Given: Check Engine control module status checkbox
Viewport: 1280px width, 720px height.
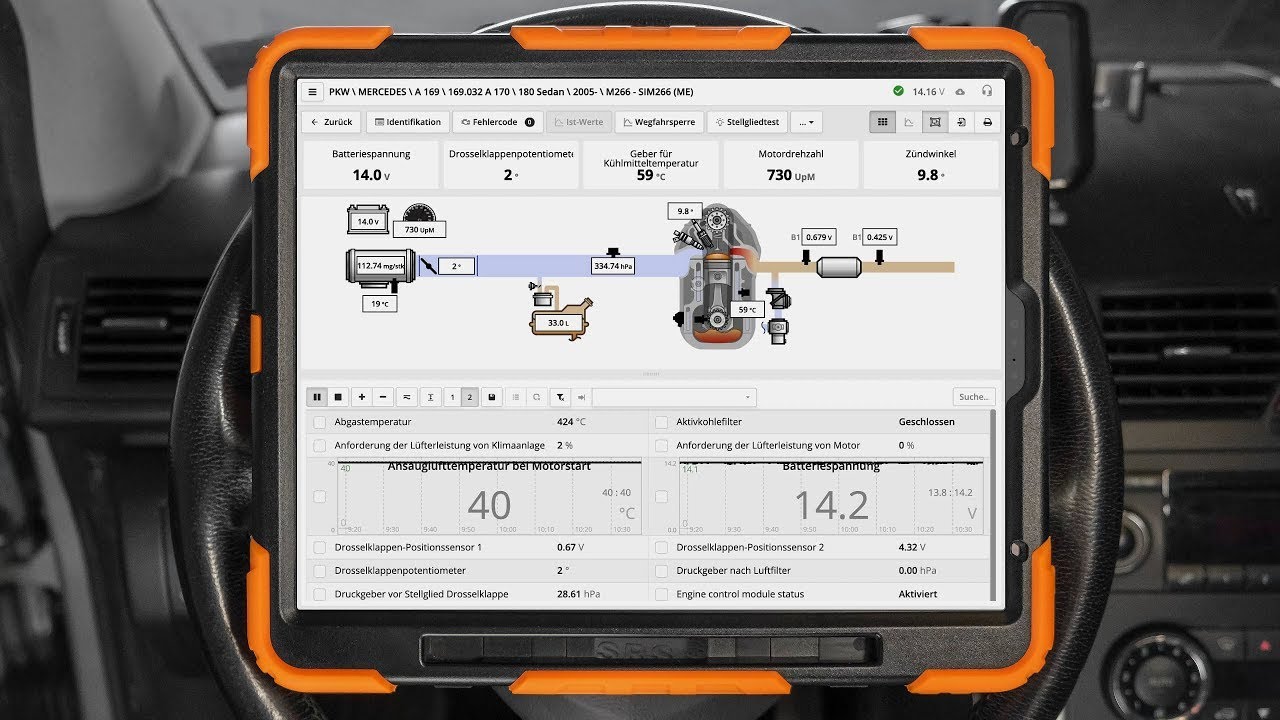Looking at the screenshot, I should pyautogui.click(x=662, y=594).
